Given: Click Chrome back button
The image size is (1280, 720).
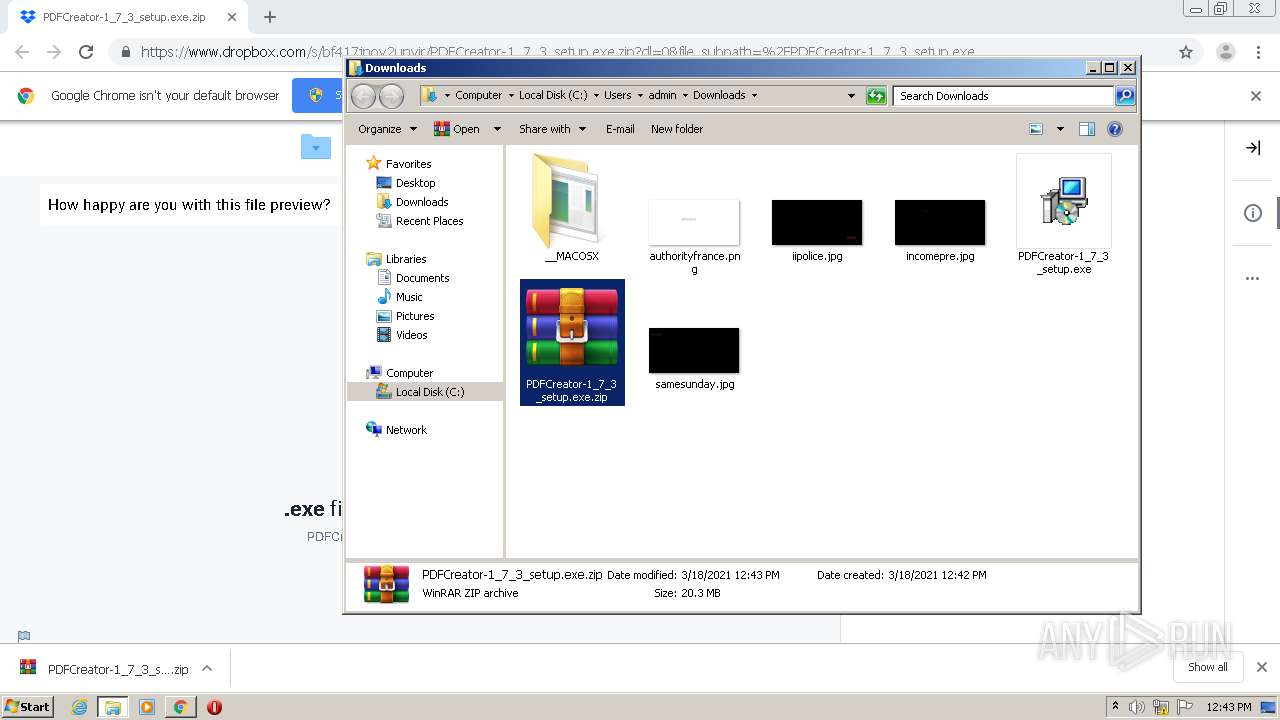Looking at the screenshot, I should pos(22,52).
